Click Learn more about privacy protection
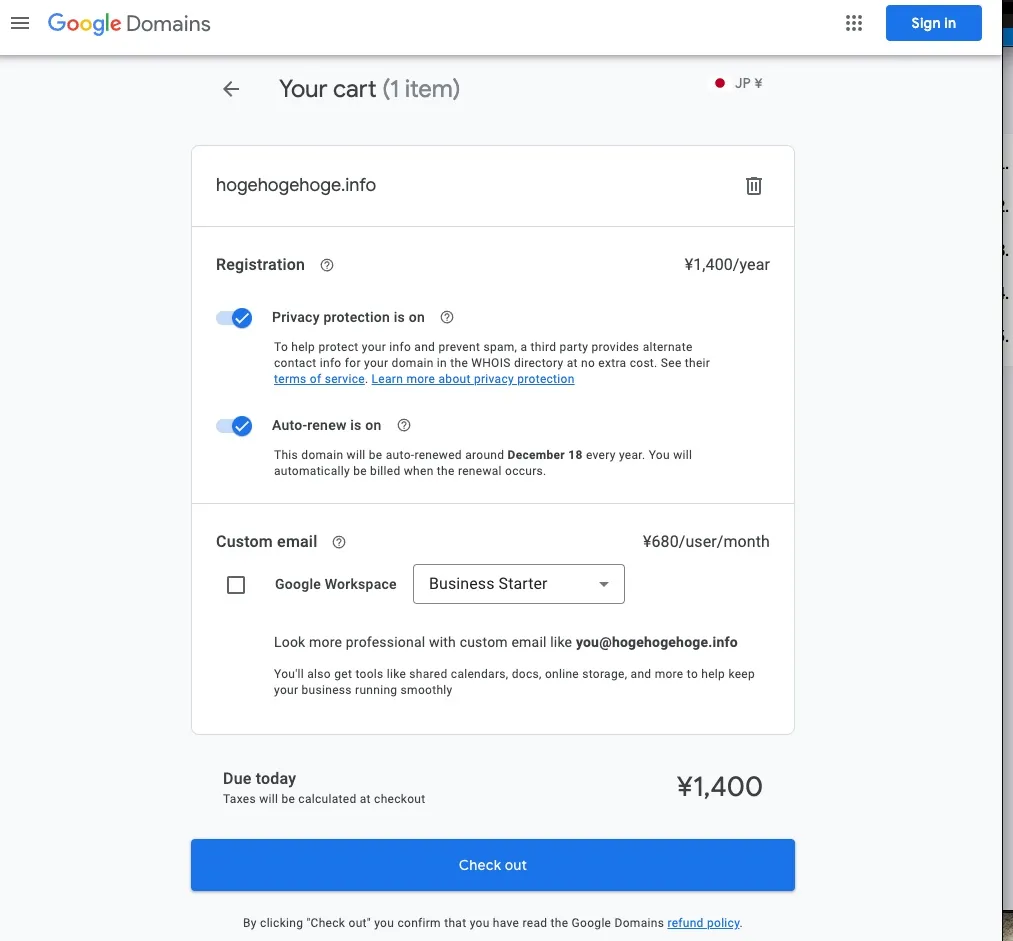The image size is (1013, 941). (x=472, y=378)
